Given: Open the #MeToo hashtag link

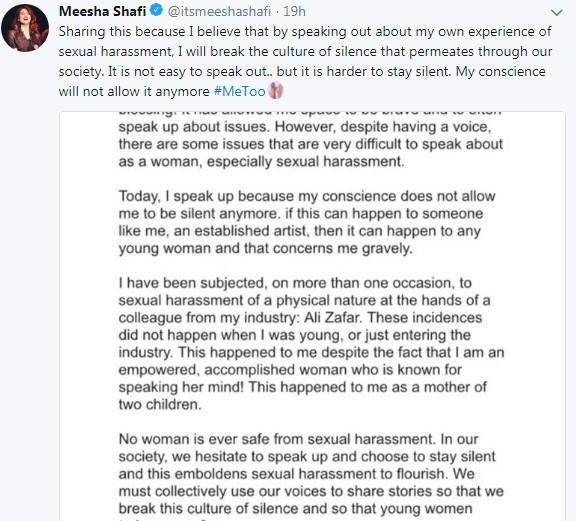Looking at the screenshot, I should pos(240,91).
